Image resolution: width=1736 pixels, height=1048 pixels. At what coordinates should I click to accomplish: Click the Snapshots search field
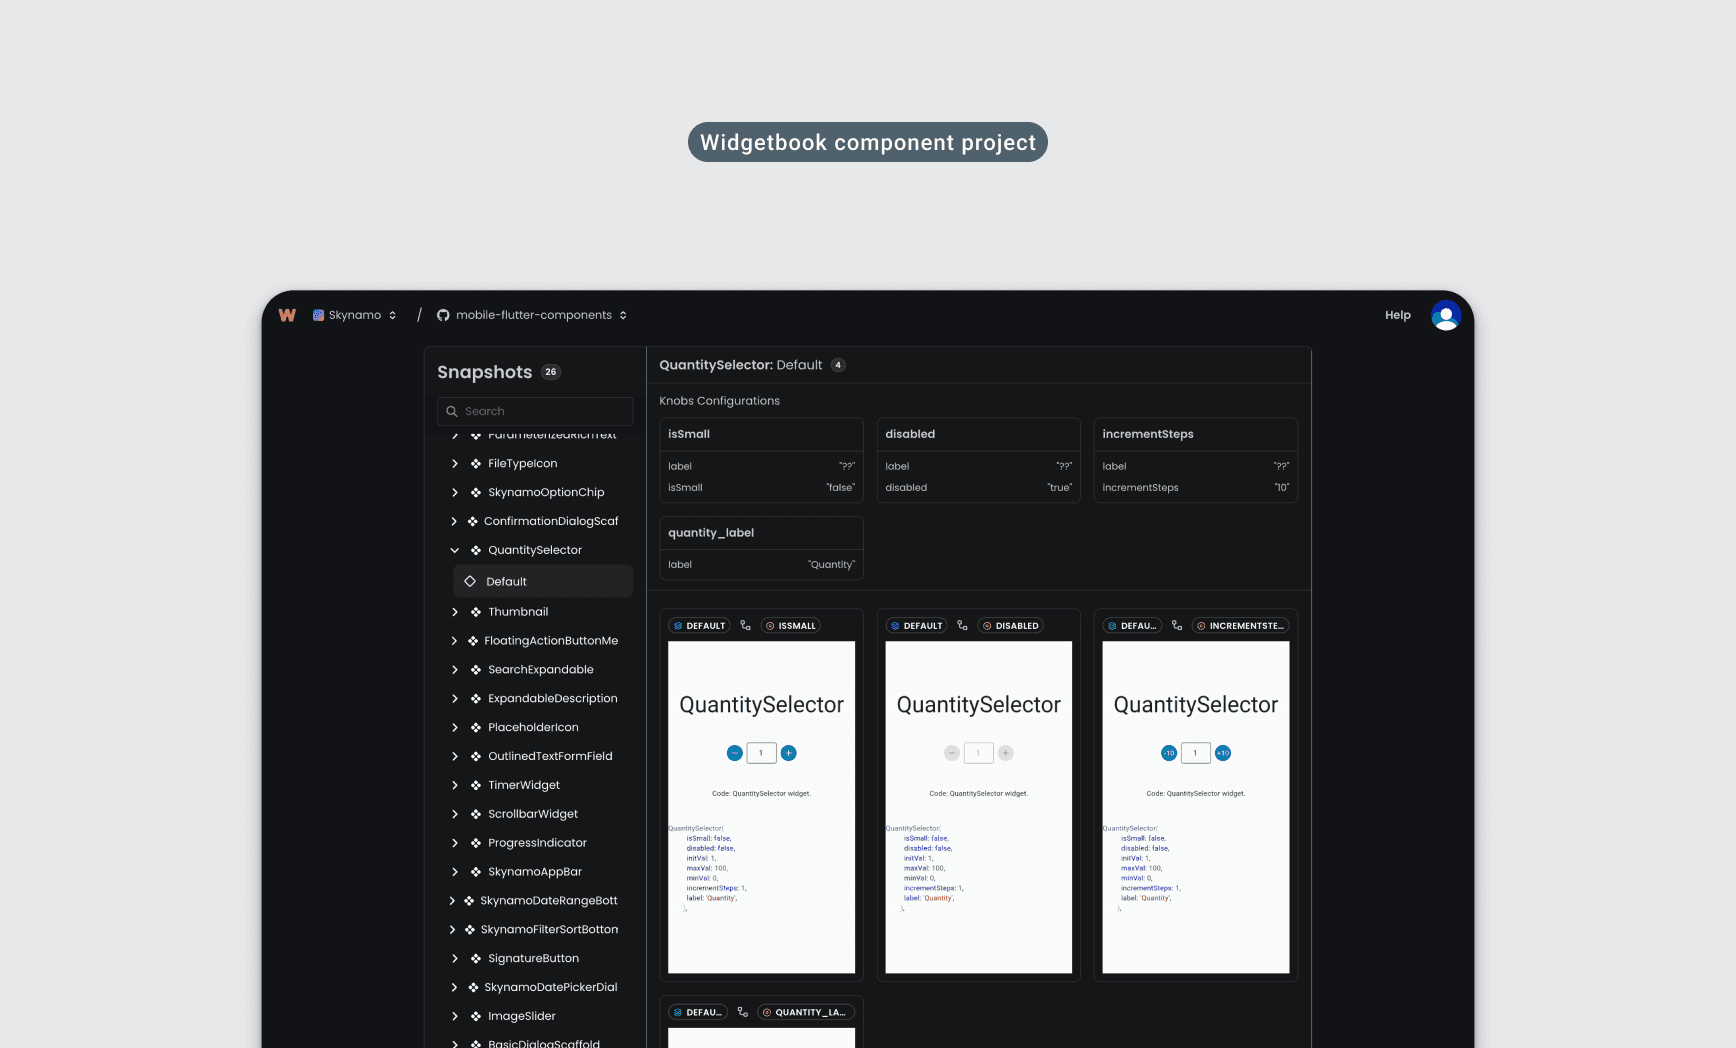pos(535,411)
